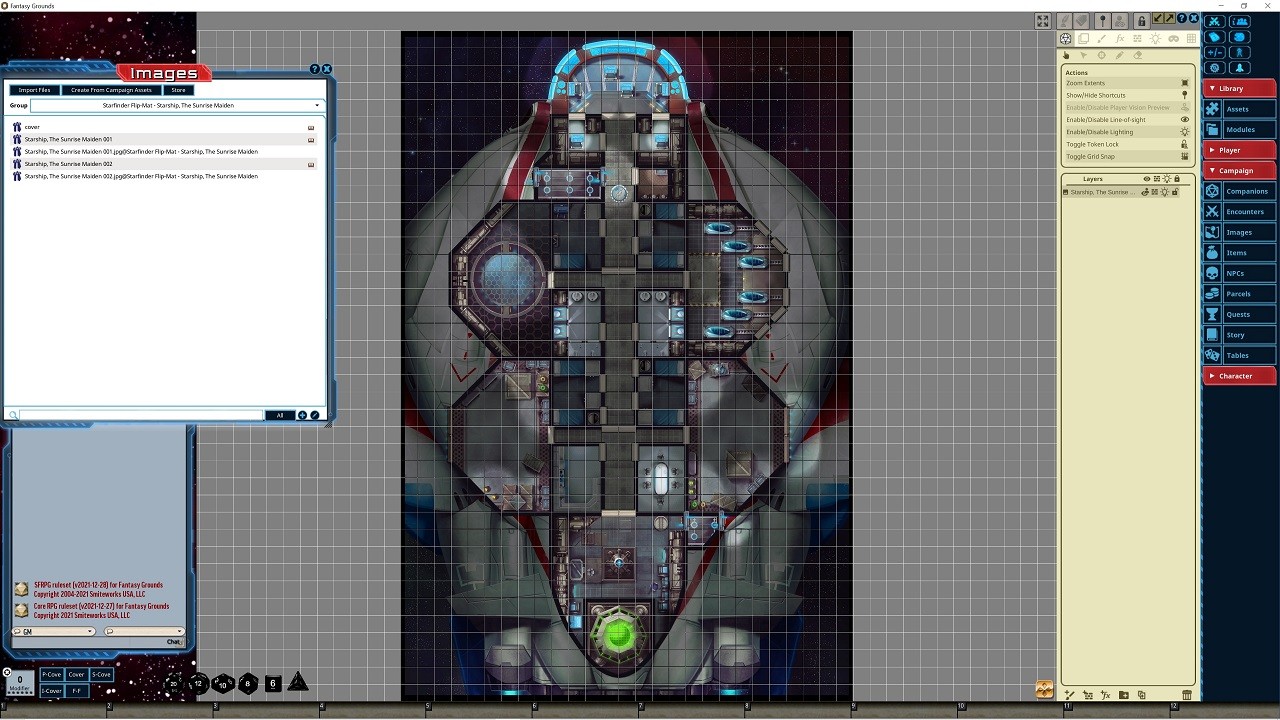The image size is (1280, 720).
Task: Select the paint brush tool in image toolbar
Action: 1102,39
